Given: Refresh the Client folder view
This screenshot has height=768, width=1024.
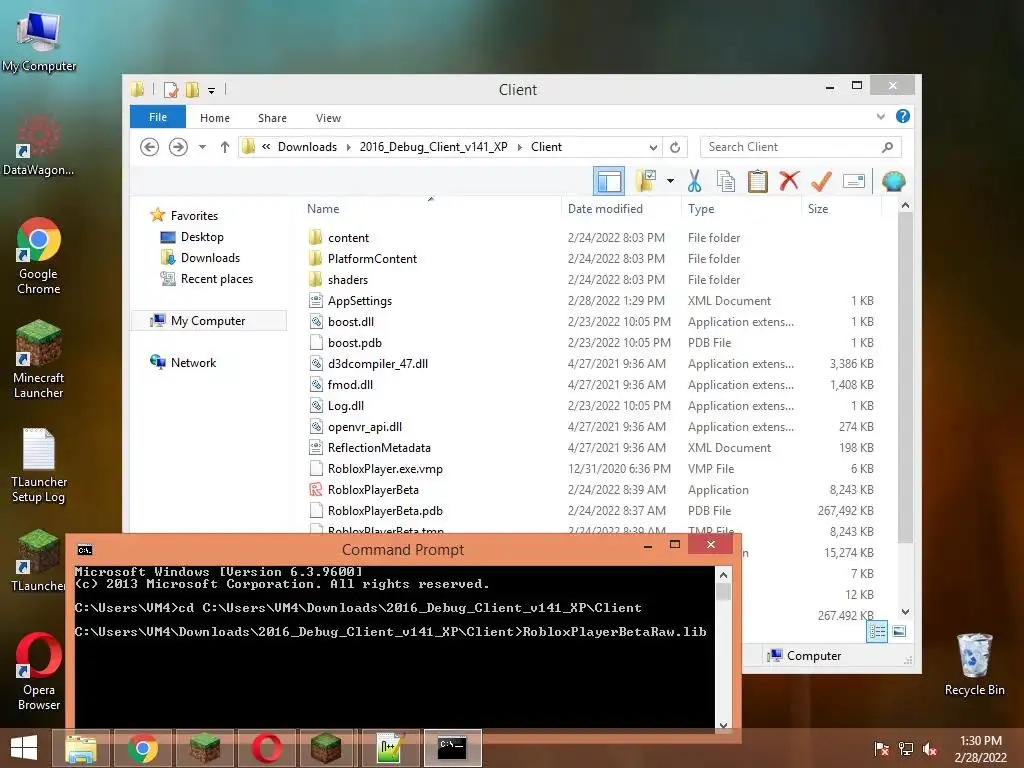Looking at the screenshot, I should [675, 147].
